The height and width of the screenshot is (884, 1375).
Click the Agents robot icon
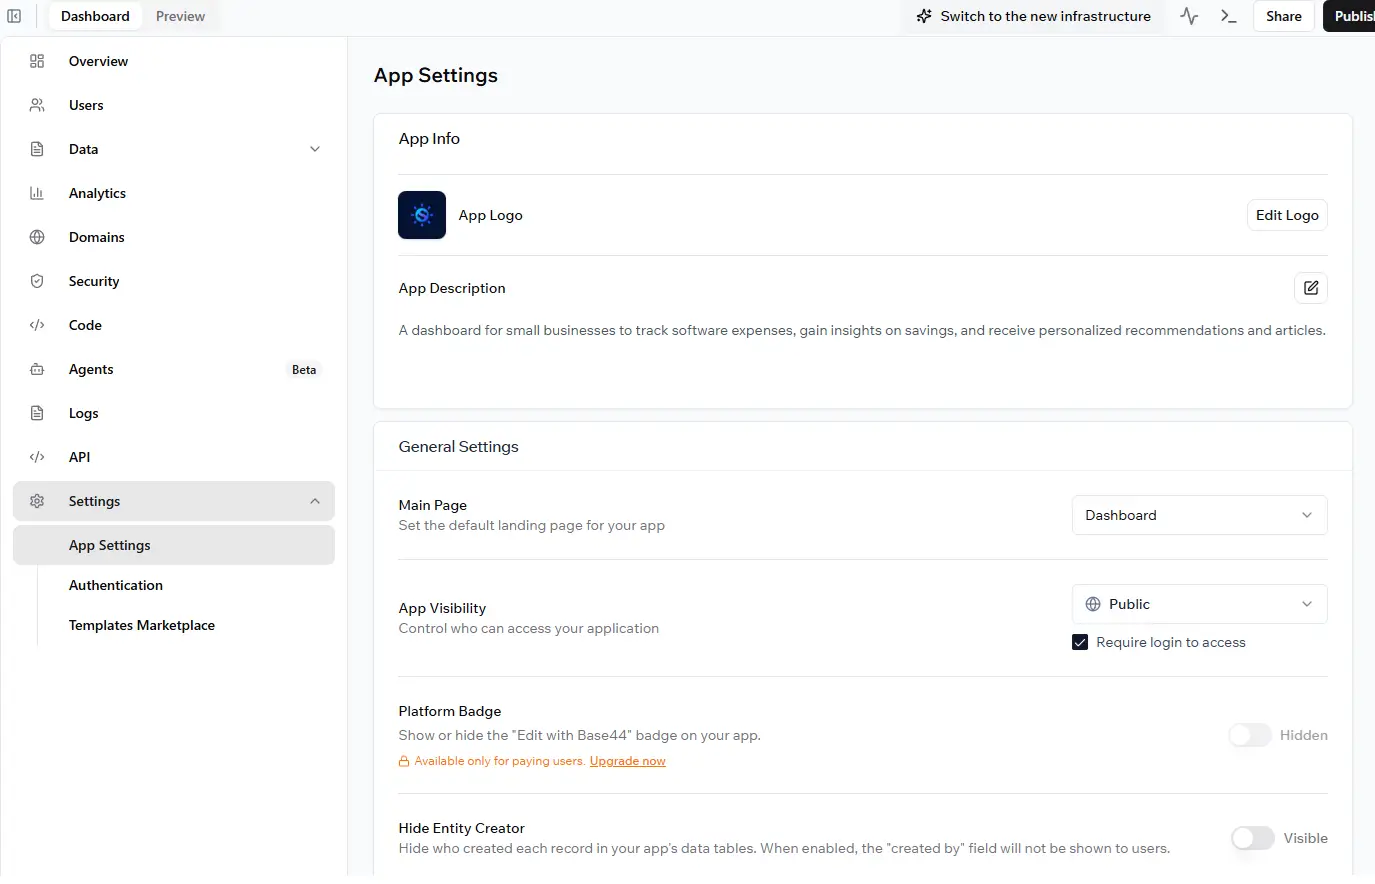(37, 369)
